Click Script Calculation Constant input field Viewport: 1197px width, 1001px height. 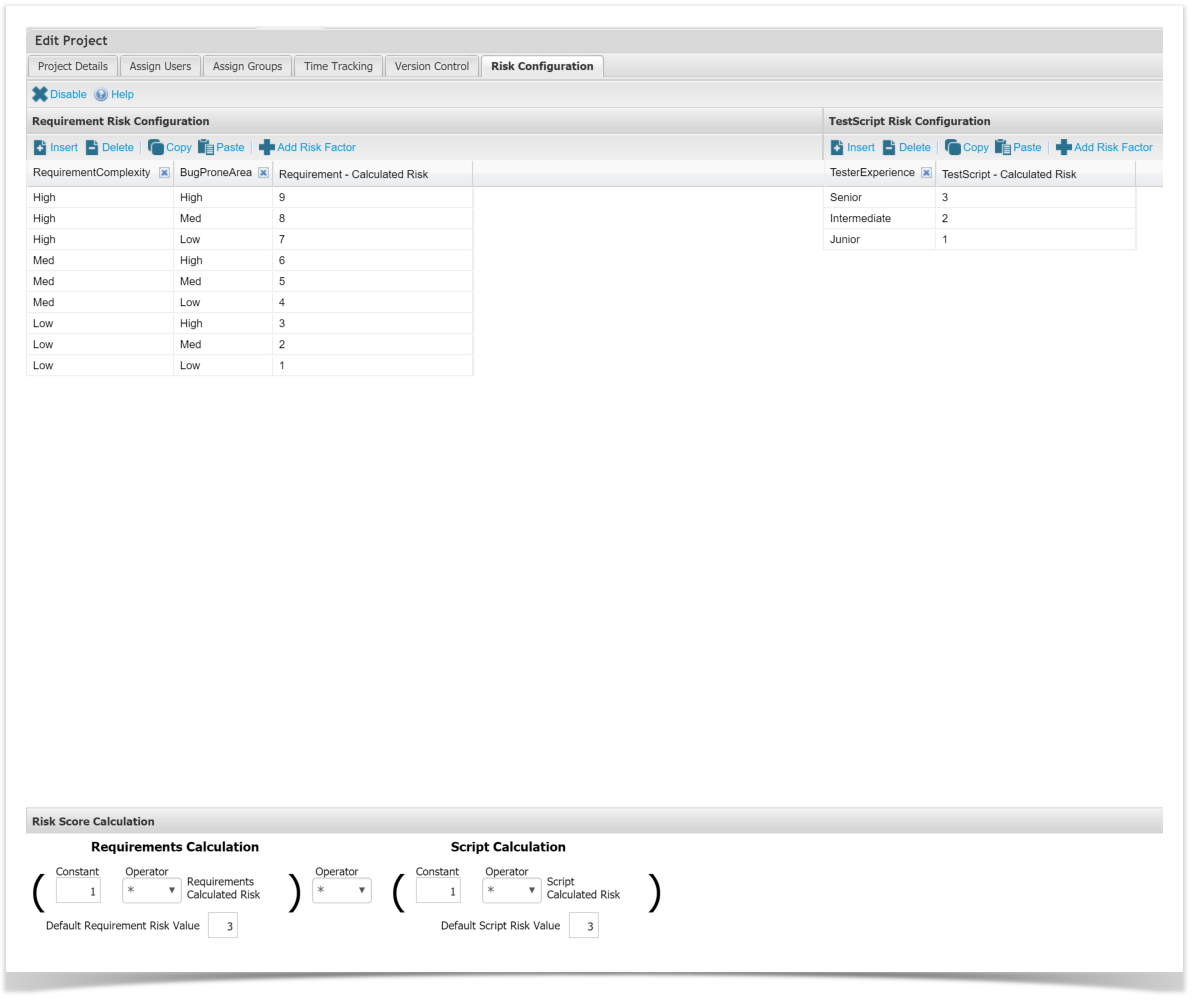(438, 890)
